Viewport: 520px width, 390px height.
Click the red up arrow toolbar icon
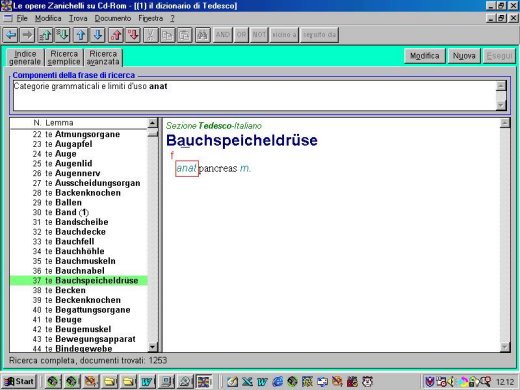115,35
